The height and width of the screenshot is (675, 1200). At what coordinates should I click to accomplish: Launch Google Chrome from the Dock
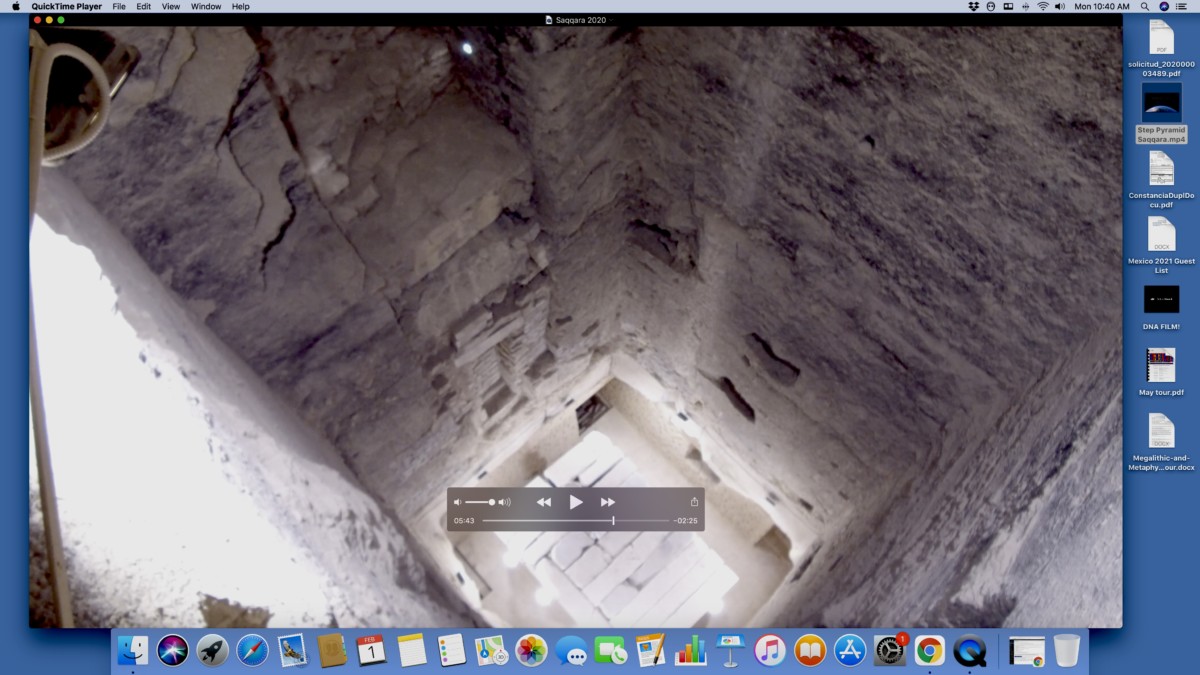[930, 650]
